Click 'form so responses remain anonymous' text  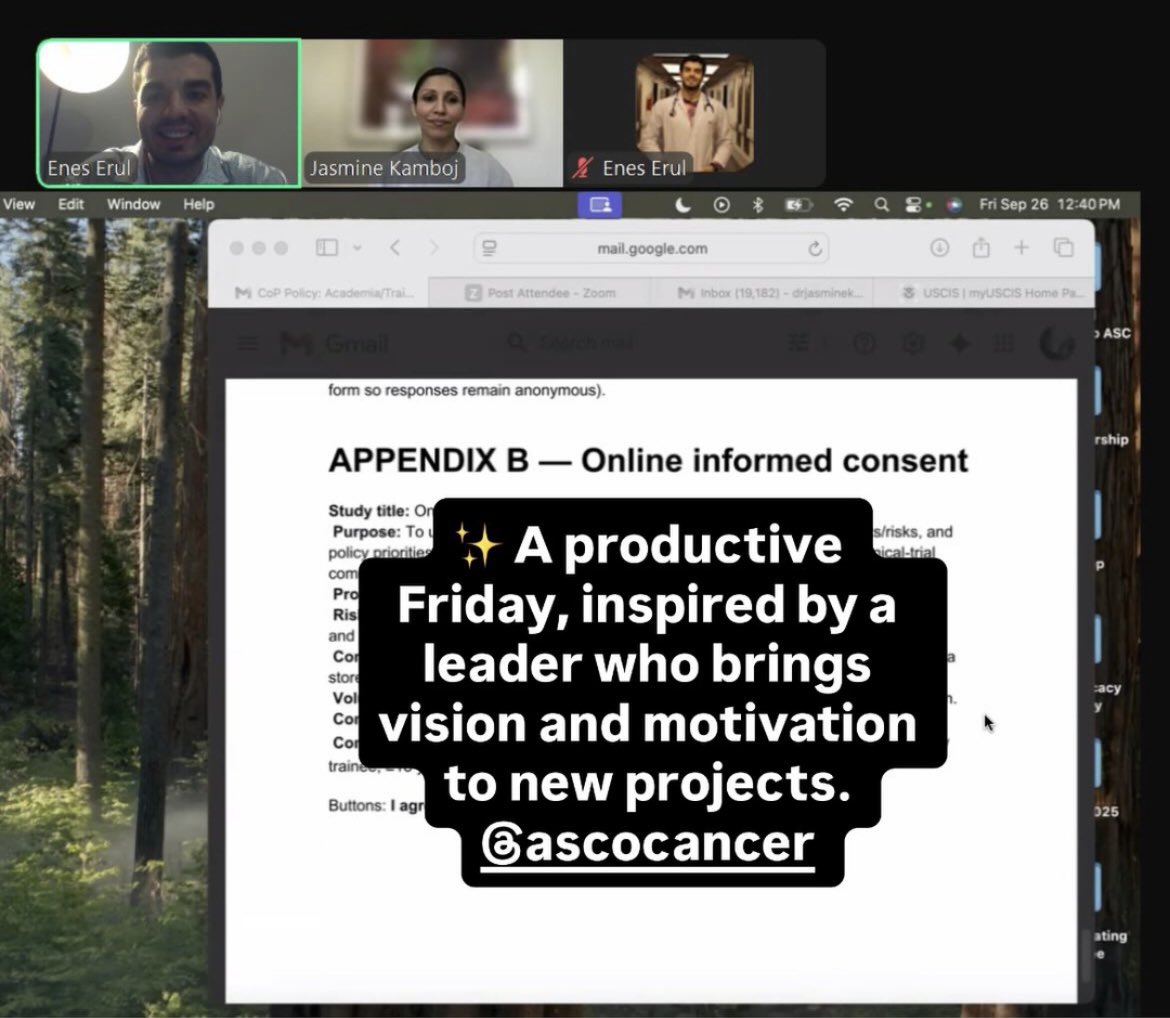pos(466,390)
